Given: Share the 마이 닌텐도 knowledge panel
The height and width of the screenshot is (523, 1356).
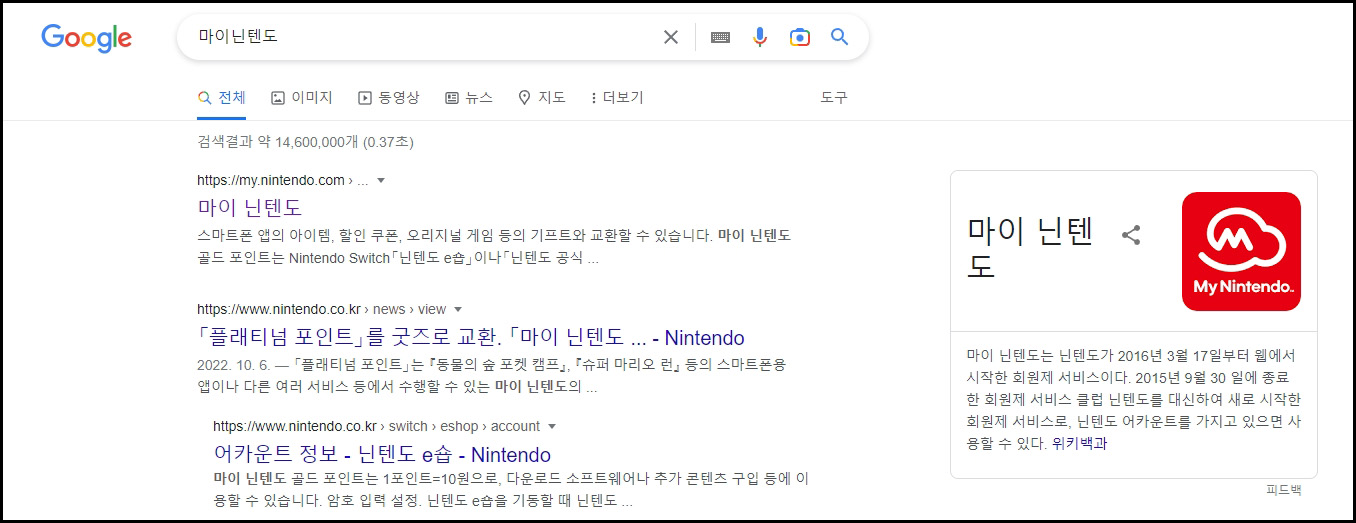Looking at the screenshot, I should (x=1131, y=235).
